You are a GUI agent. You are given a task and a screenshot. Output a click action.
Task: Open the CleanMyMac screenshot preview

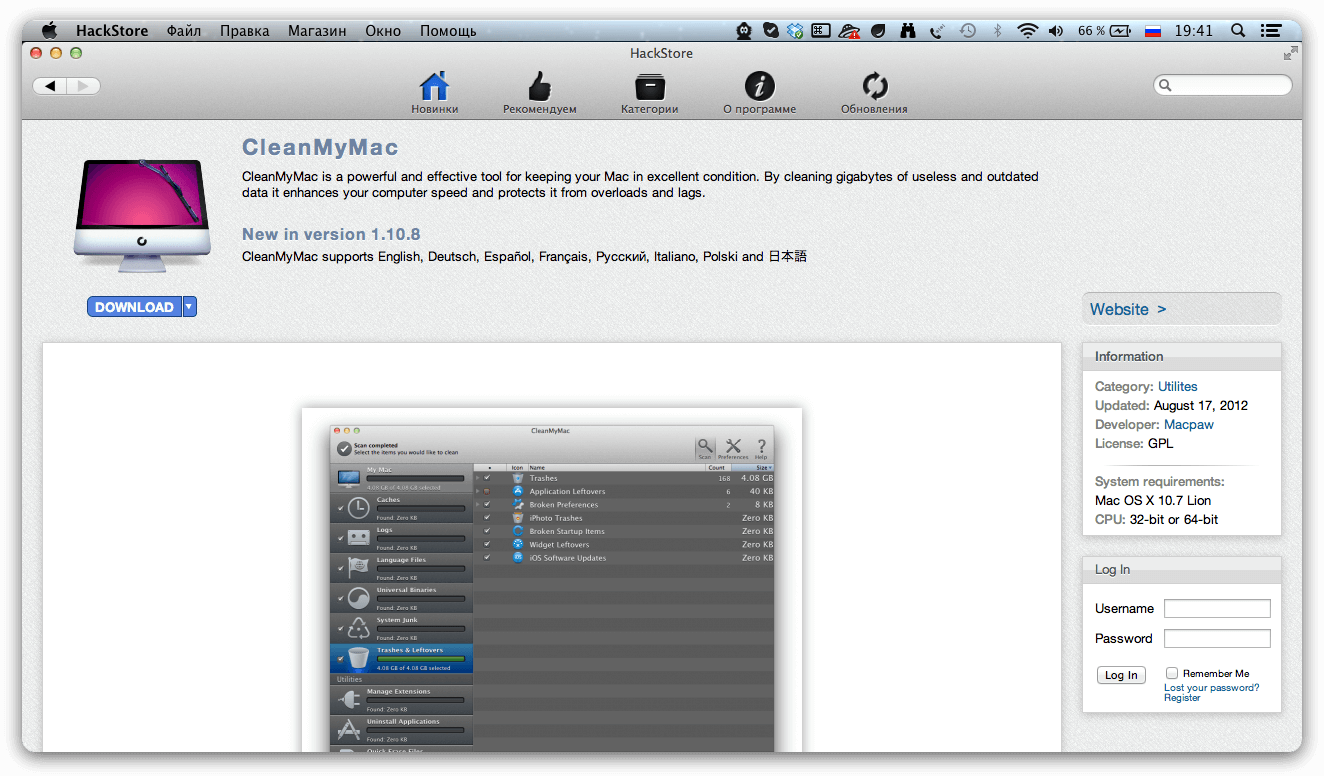[x=552, y=580]
